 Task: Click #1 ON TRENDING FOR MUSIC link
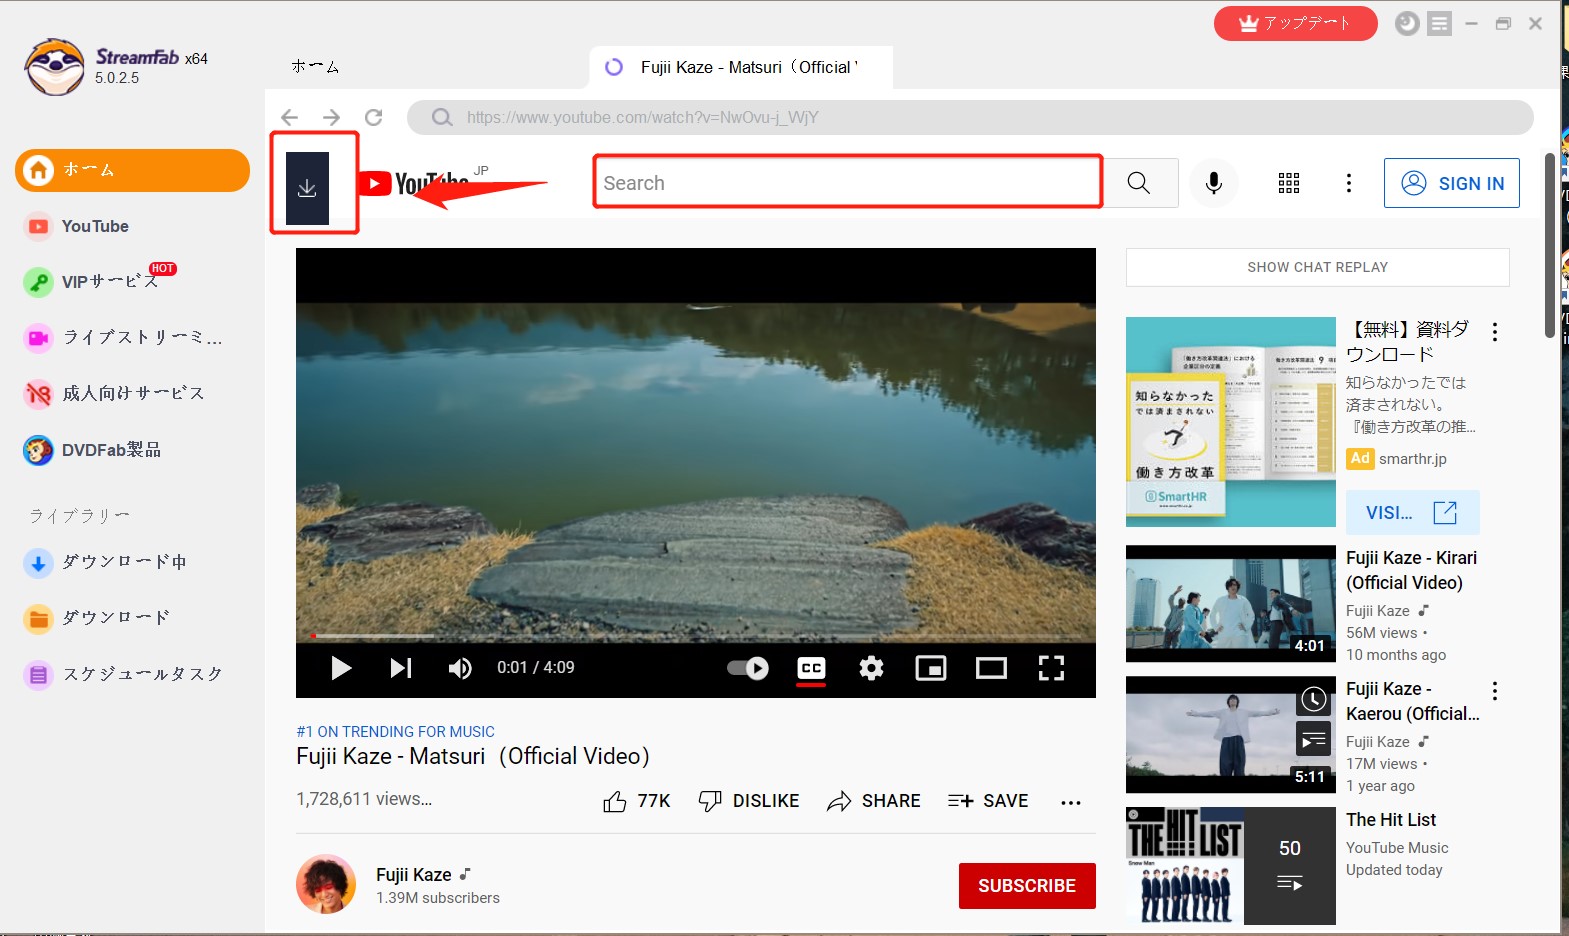click(x=395, y=732)
